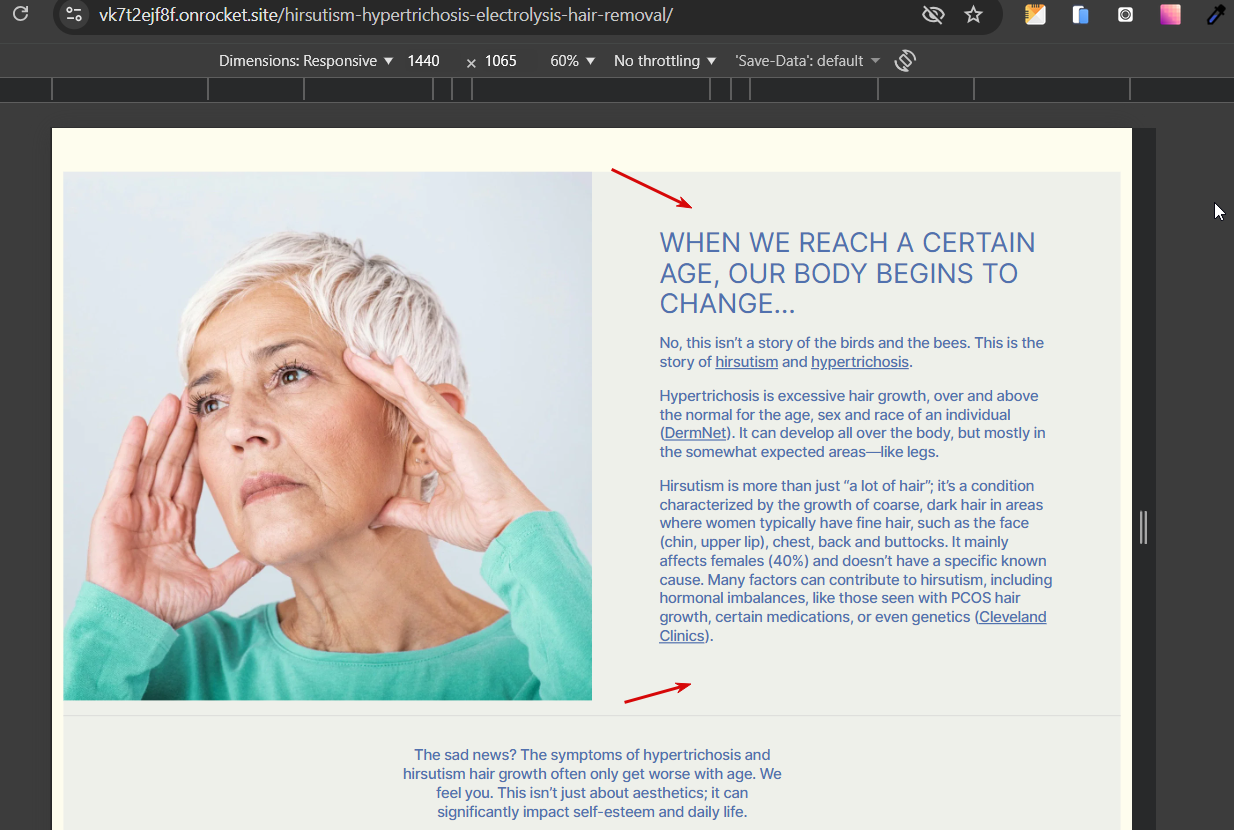Bookmark this page with the star icon
Viewport: 1234px width, 830px height.
pyautogui.click(x=973, y=15)
